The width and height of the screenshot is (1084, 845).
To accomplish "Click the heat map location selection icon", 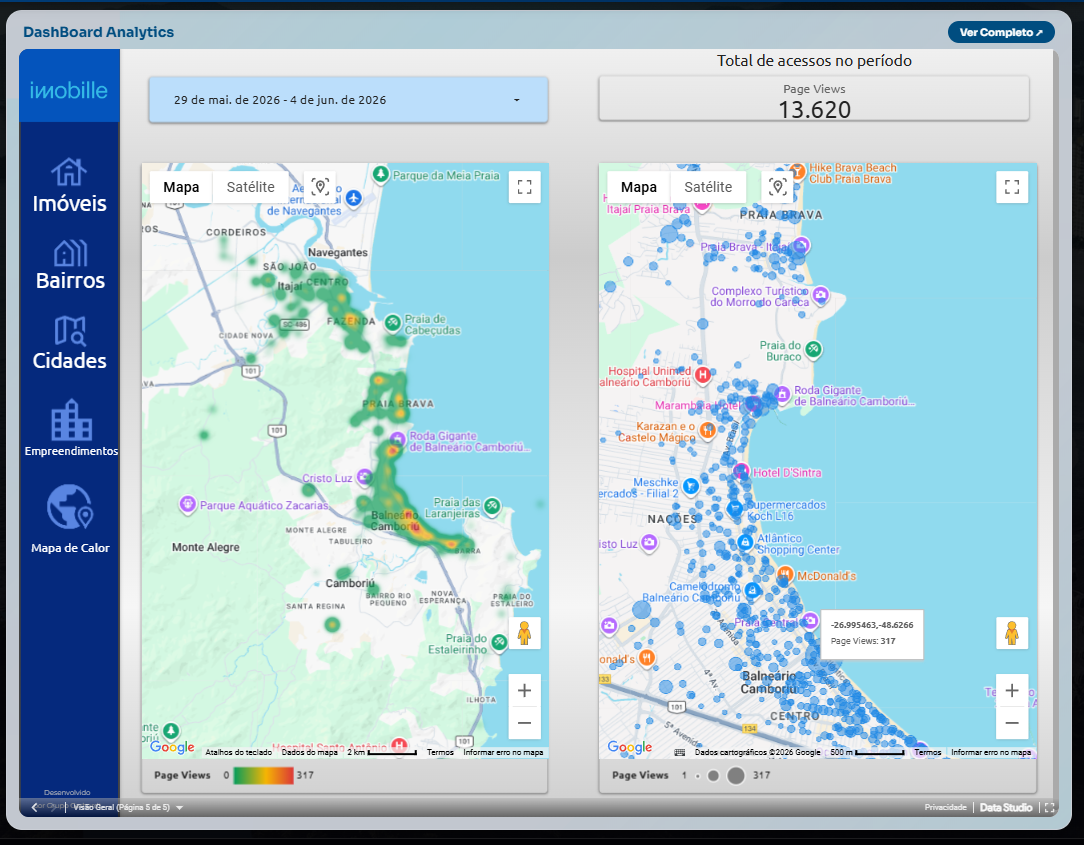I will (319, 187).
